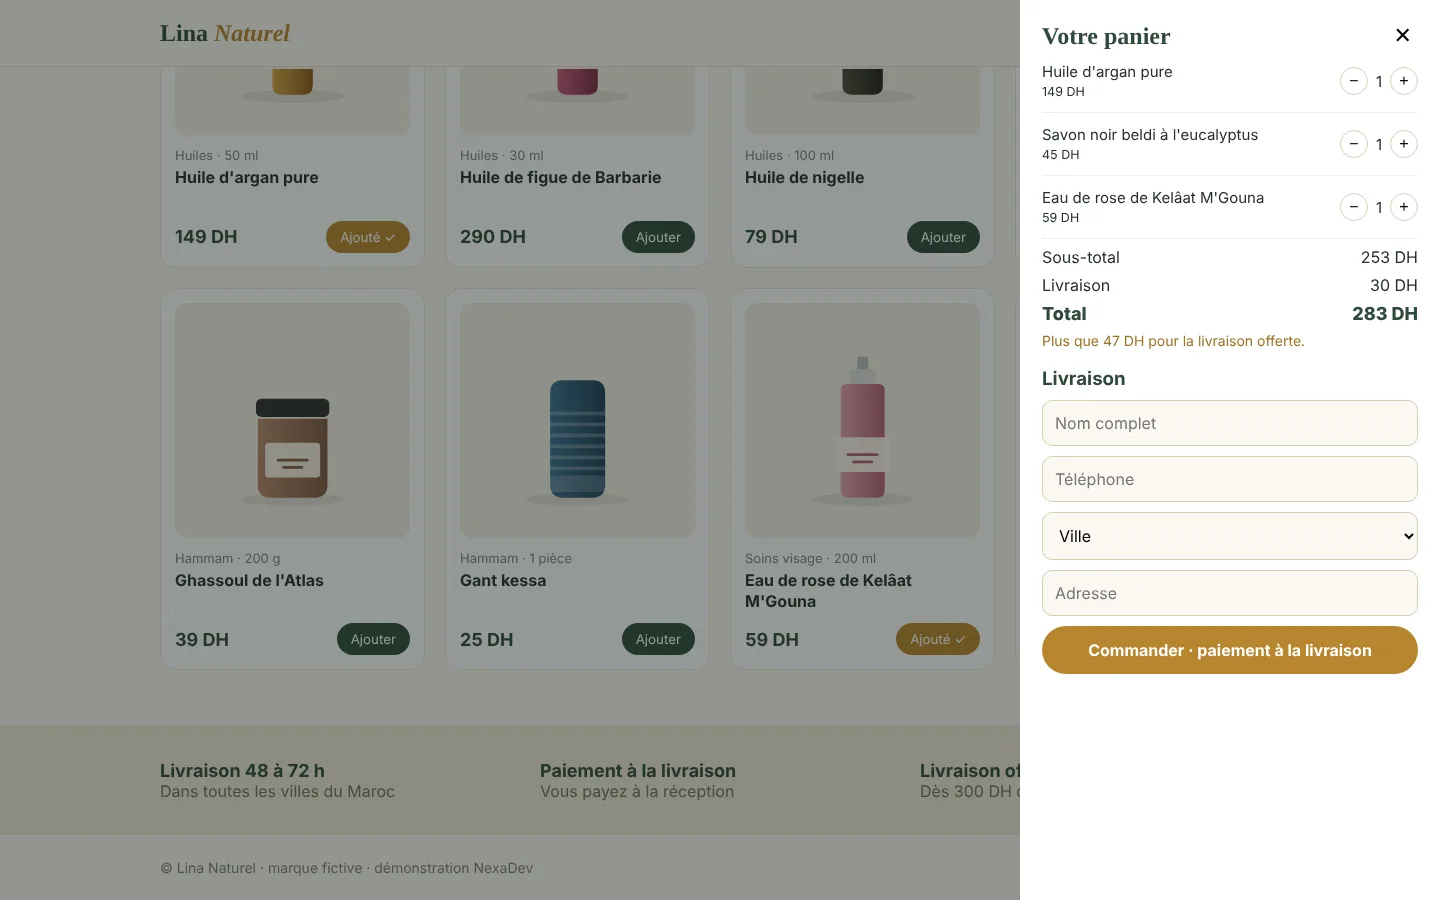This screenshot has width=1440, height=900.
Task: Decrease quantity of Eau de rose item
Action: [1353, 207]
